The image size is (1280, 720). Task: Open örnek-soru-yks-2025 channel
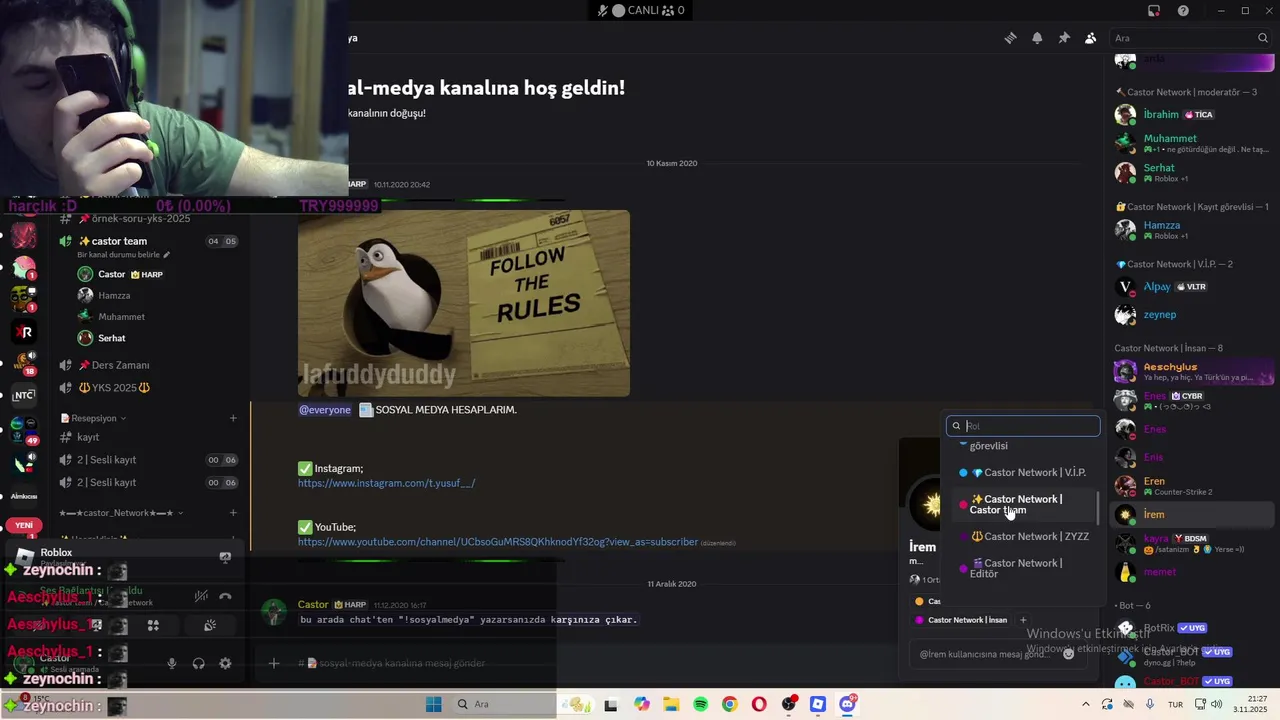coord(148,219)
